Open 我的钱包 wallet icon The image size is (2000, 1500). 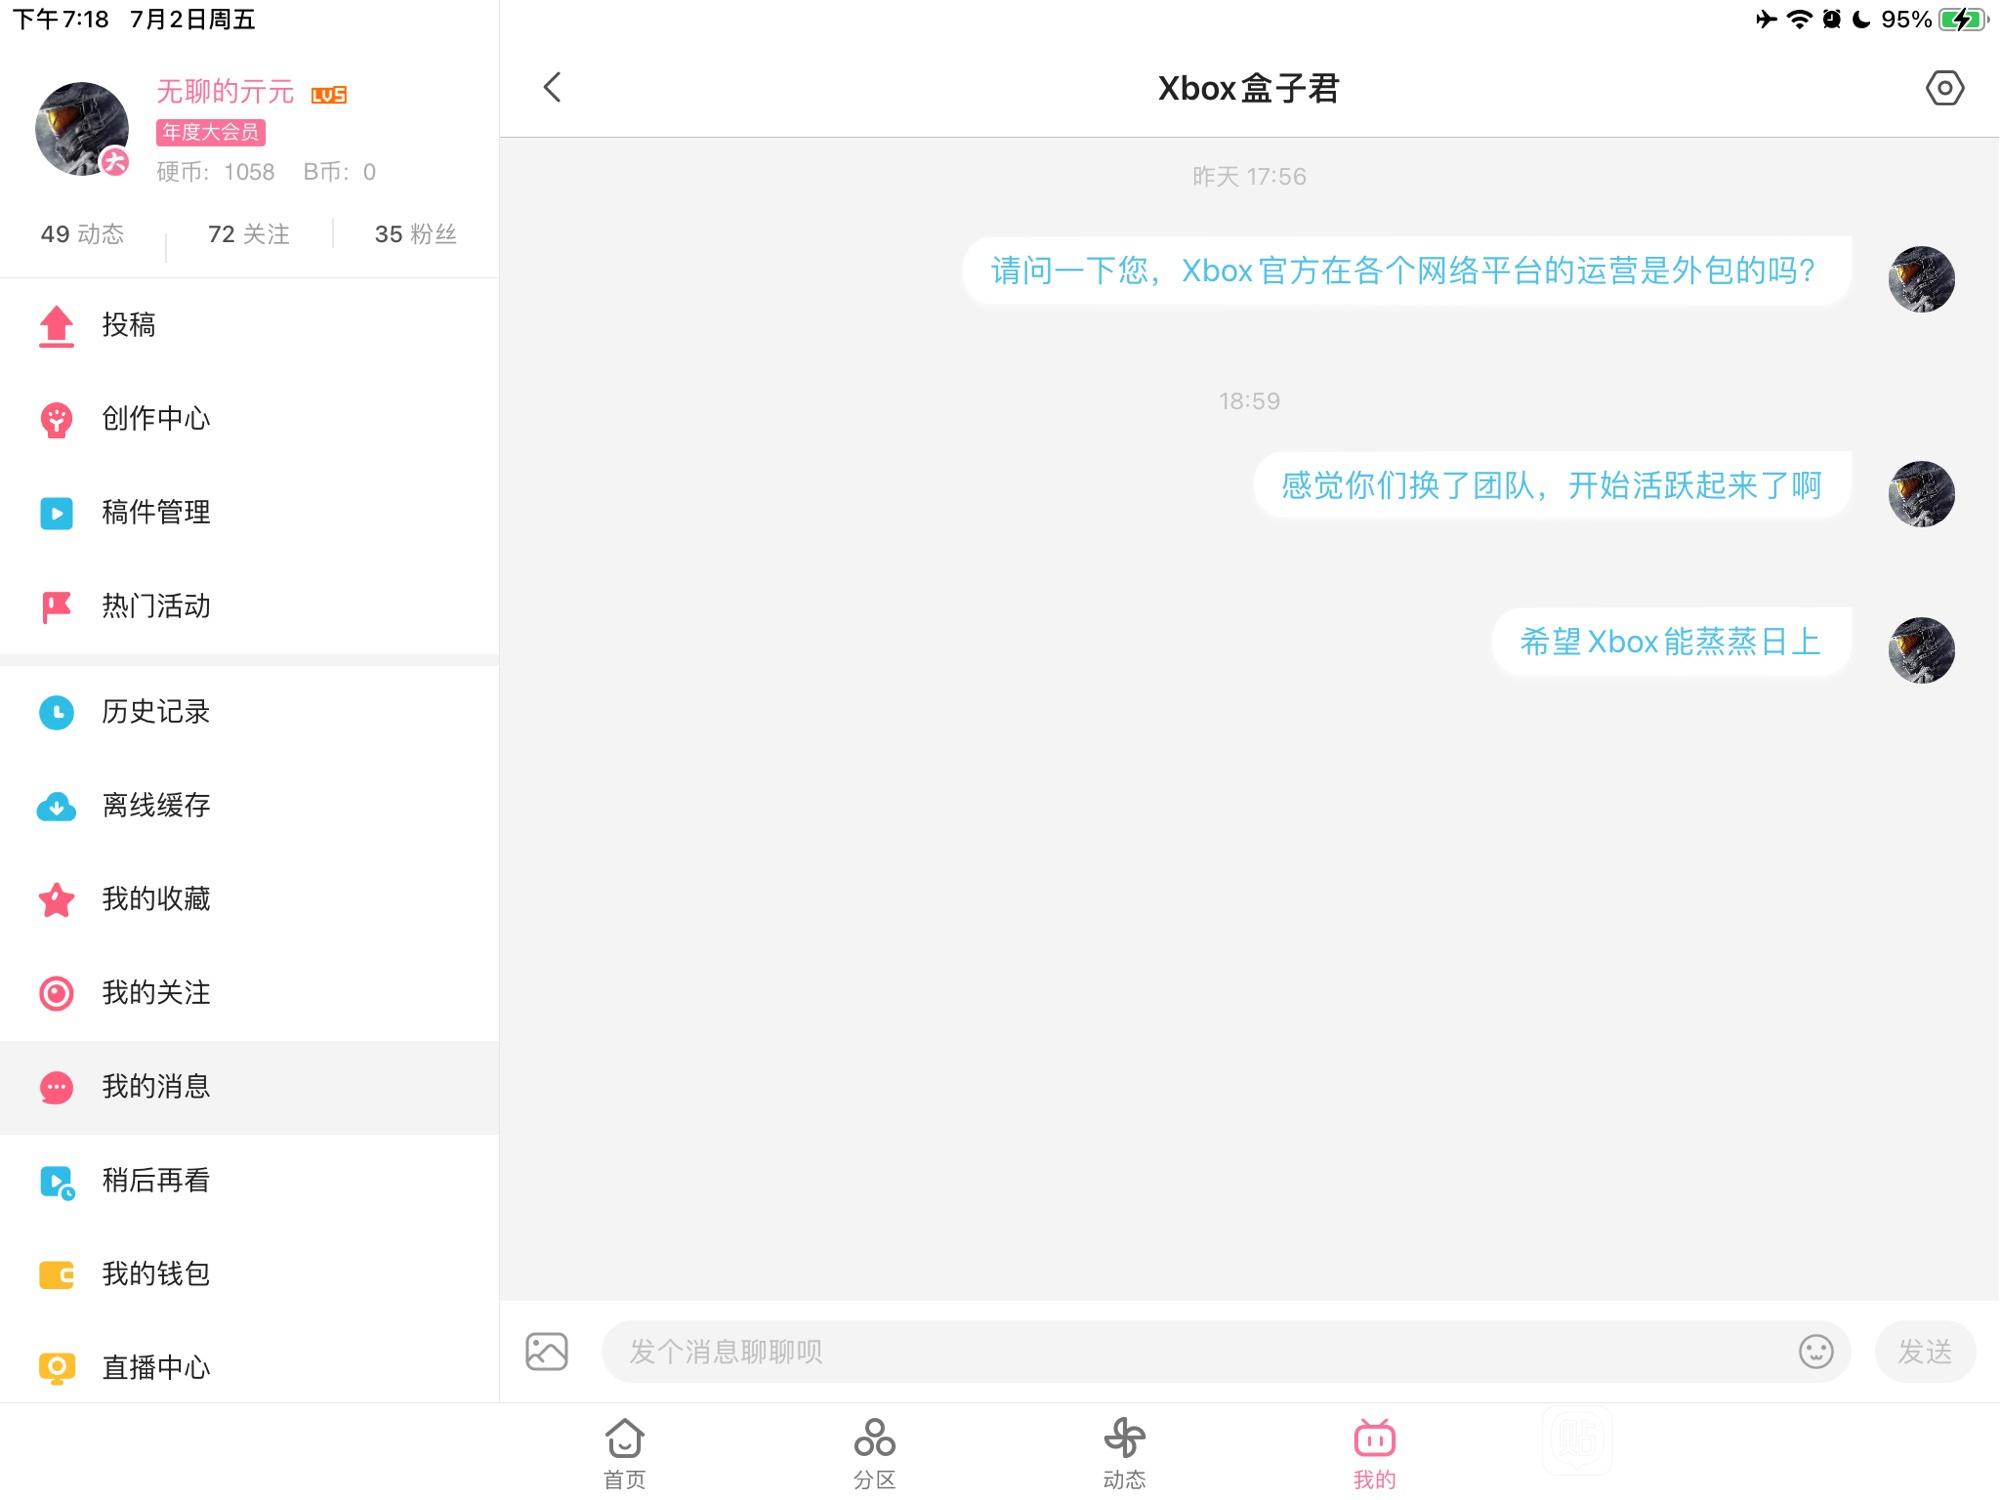[56, 1275]
